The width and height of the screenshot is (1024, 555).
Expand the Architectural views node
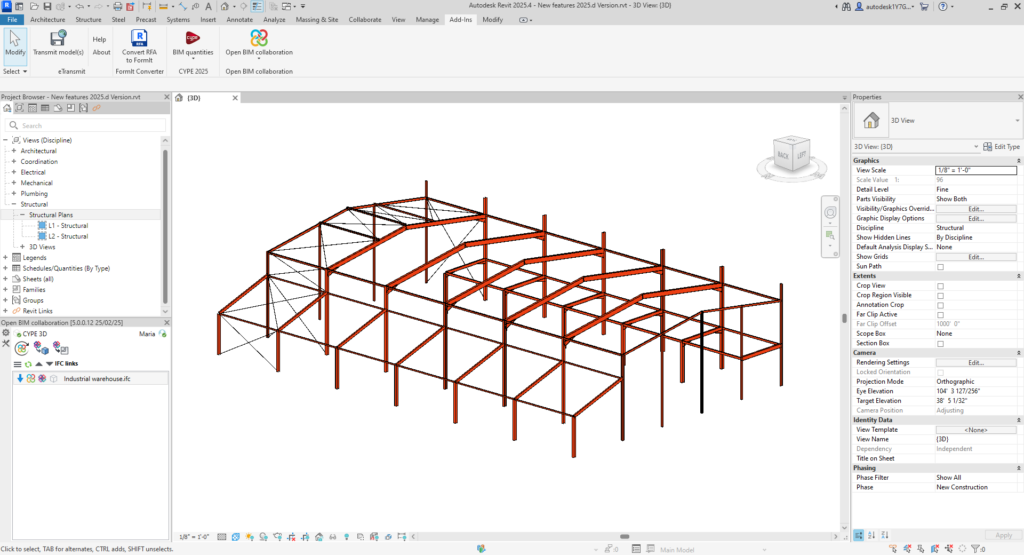point(14,151)
